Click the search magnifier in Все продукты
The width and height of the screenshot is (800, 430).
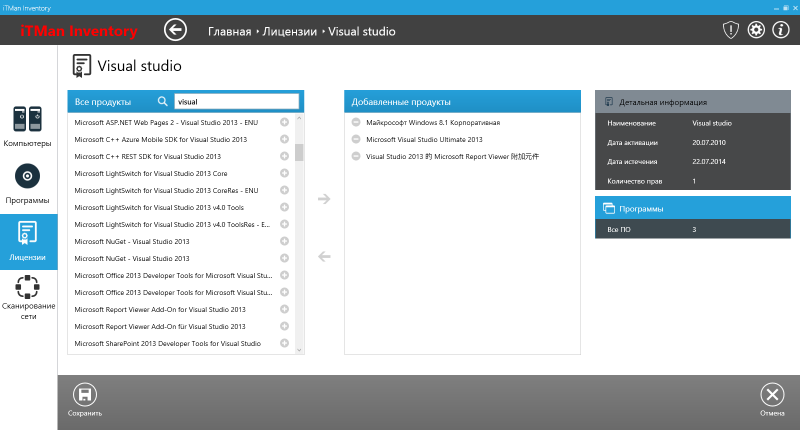(162, 102)
